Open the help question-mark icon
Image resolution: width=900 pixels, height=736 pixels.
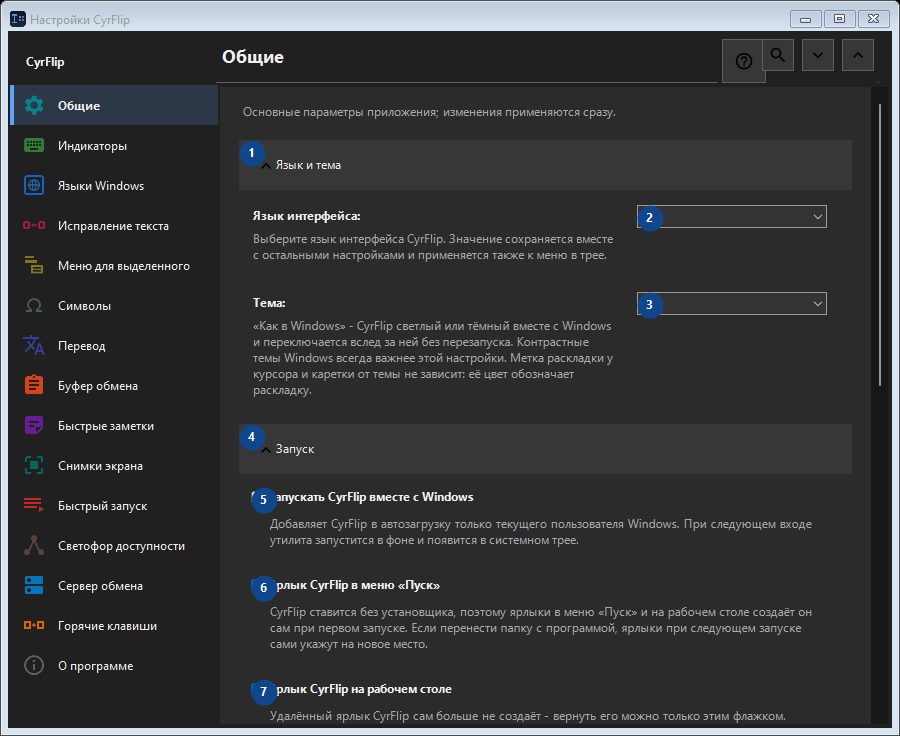point(744,61)
